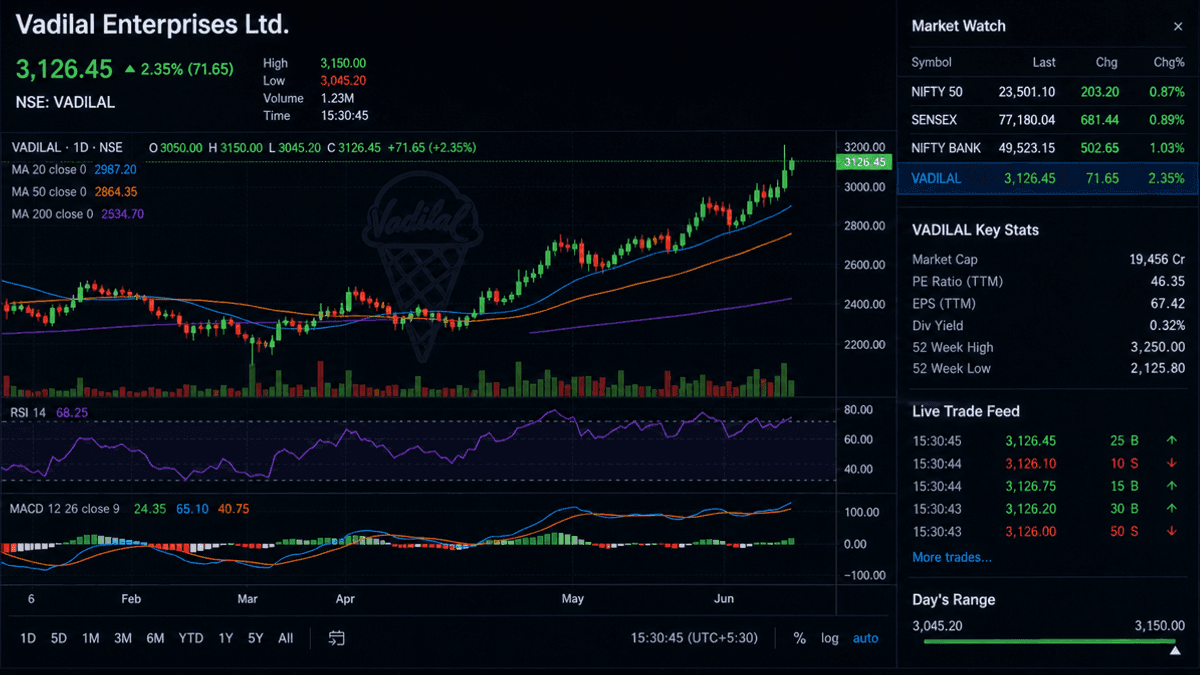The image size is (1200, 675).
Task: Select the 1D timeframe
Action: click(28, 638)
